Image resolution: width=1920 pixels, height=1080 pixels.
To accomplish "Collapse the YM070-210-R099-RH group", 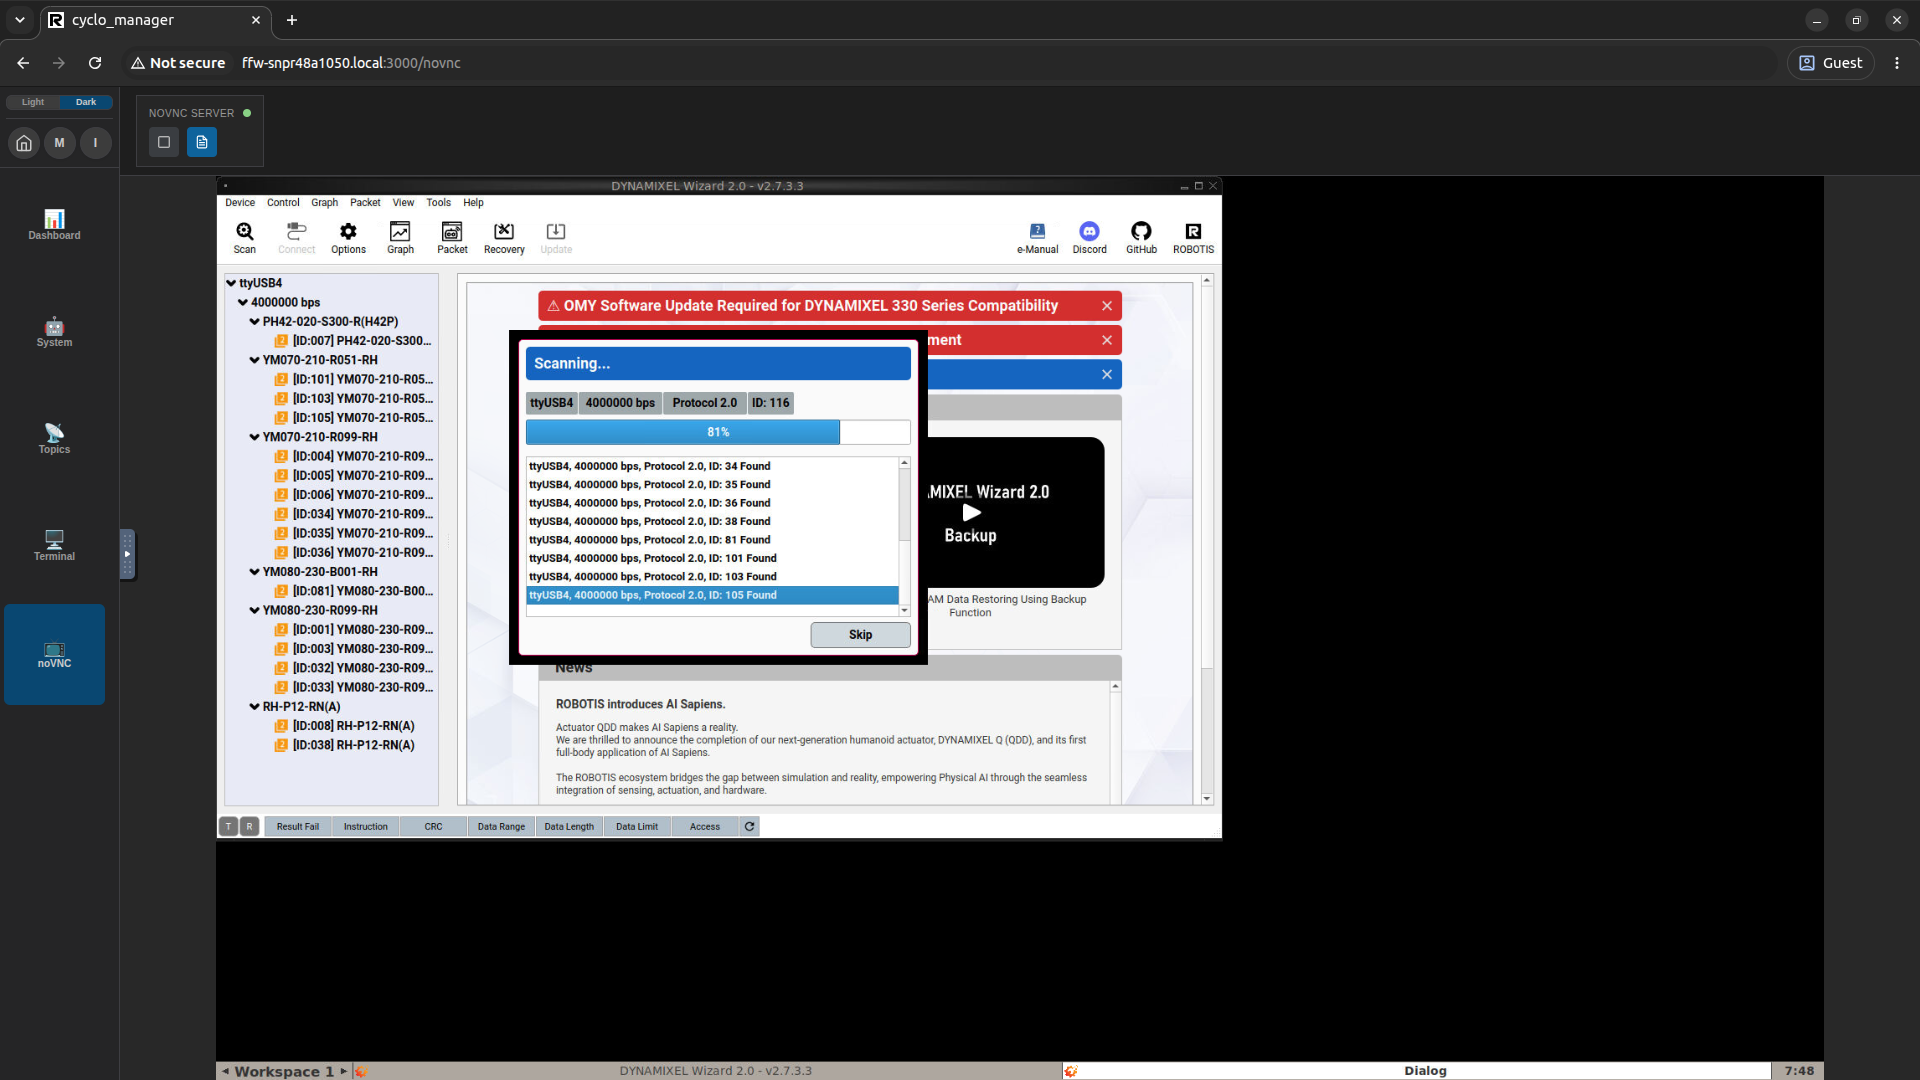I will tap(255, 437).
